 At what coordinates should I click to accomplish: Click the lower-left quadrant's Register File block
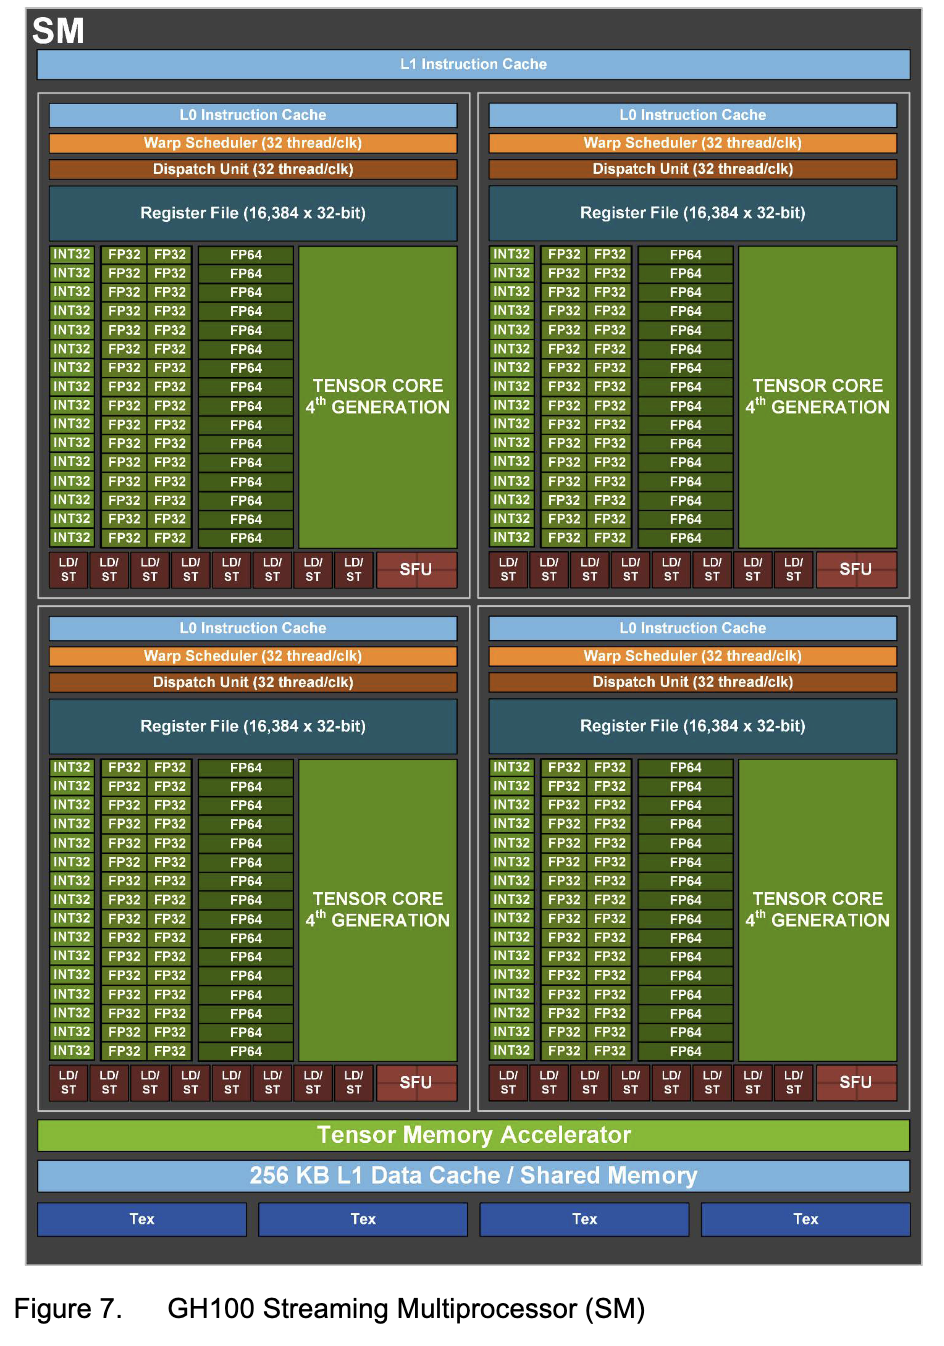(253, 726)
